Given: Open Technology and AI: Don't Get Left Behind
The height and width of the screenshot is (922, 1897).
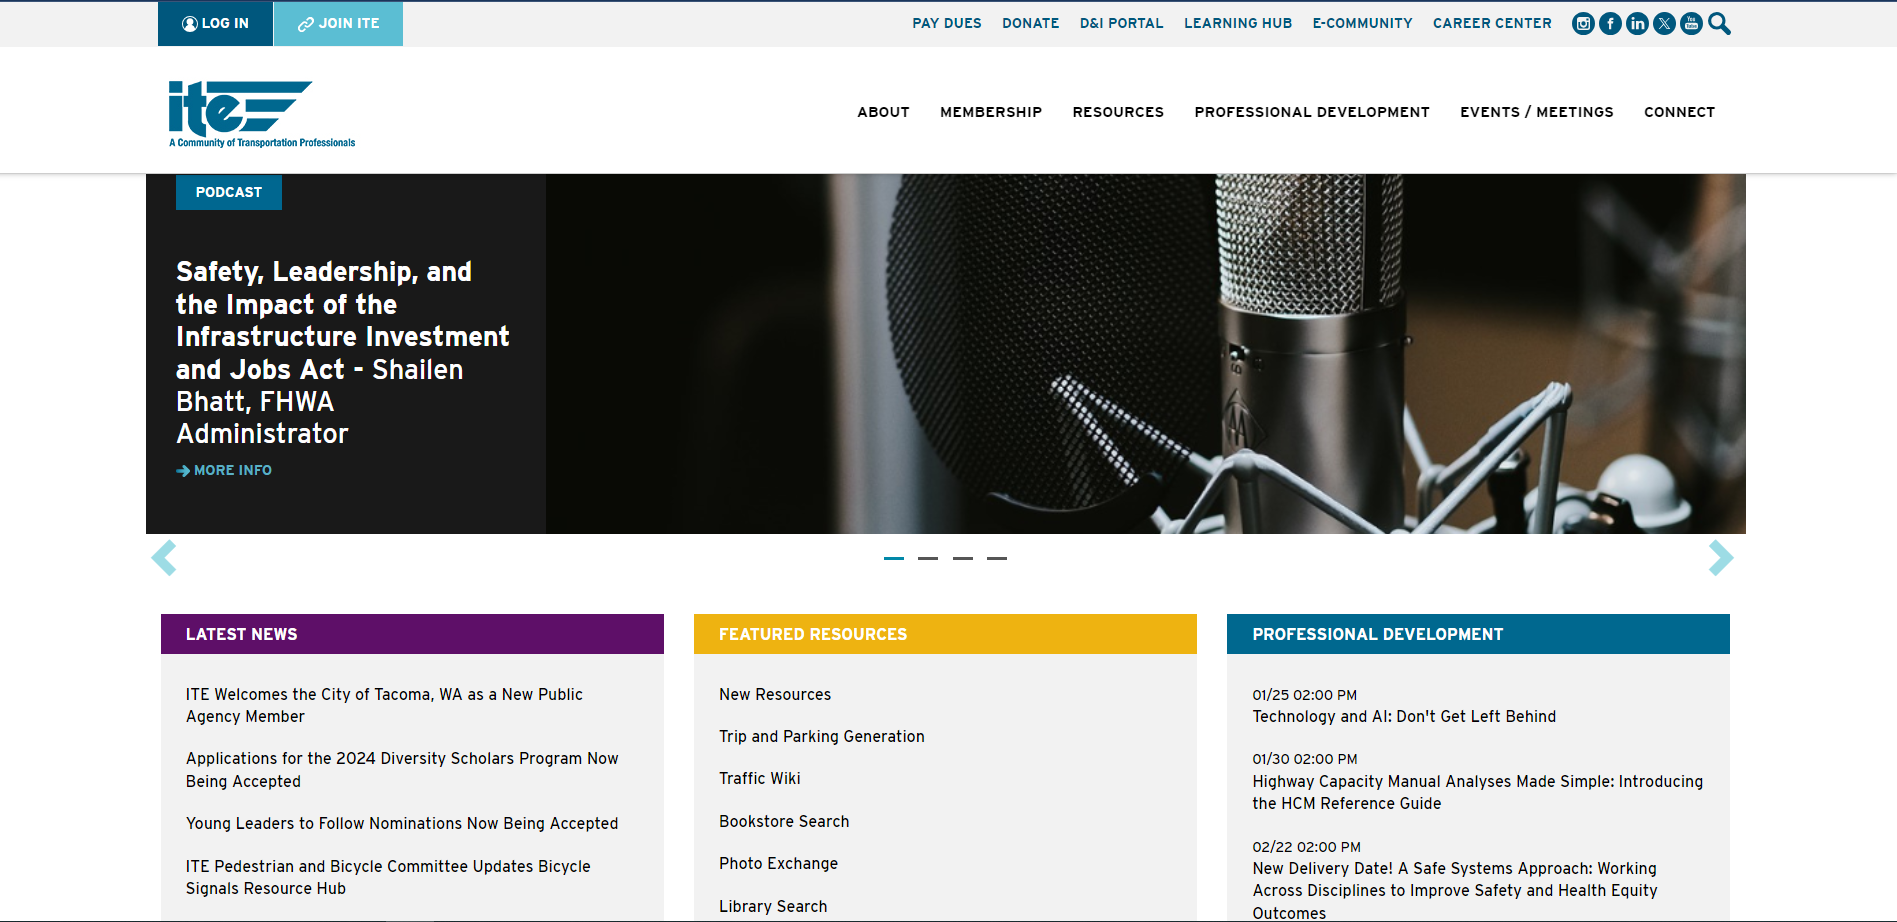Looking at the screenshot, I should (x=1404, y=716).
